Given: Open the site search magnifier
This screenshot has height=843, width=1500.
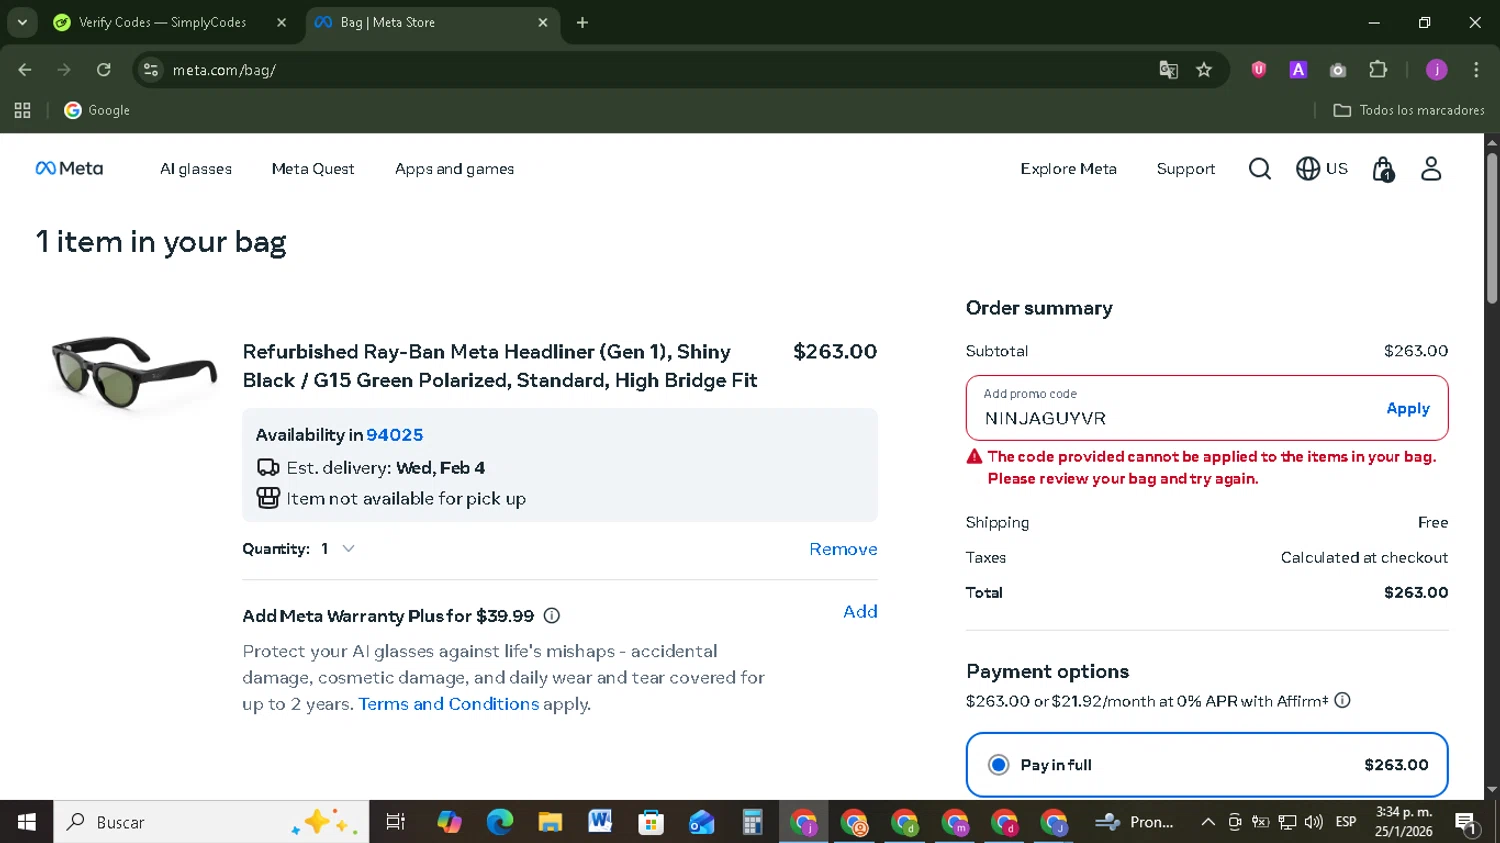Looking at the screenshot, I should point(1260,169).
